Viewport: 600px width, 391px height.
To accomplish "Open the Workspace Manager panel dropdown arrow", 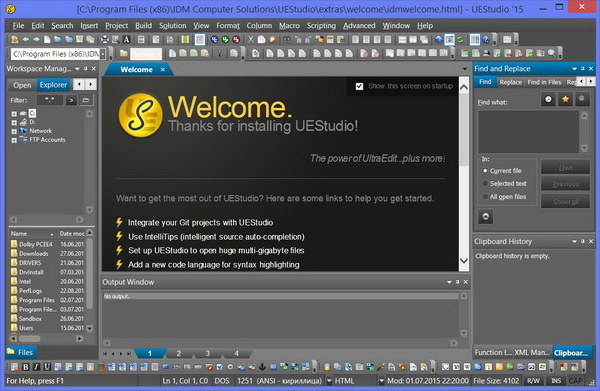I will 77,69.
